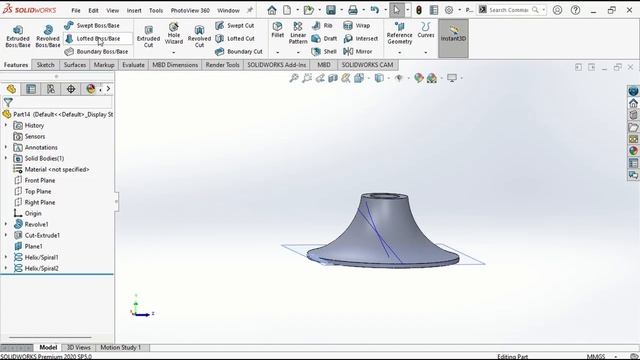Click the Zoom to Fit icon
Image resolution: width=640 pixels, height=360 pixels.
(x=294, y=78)
